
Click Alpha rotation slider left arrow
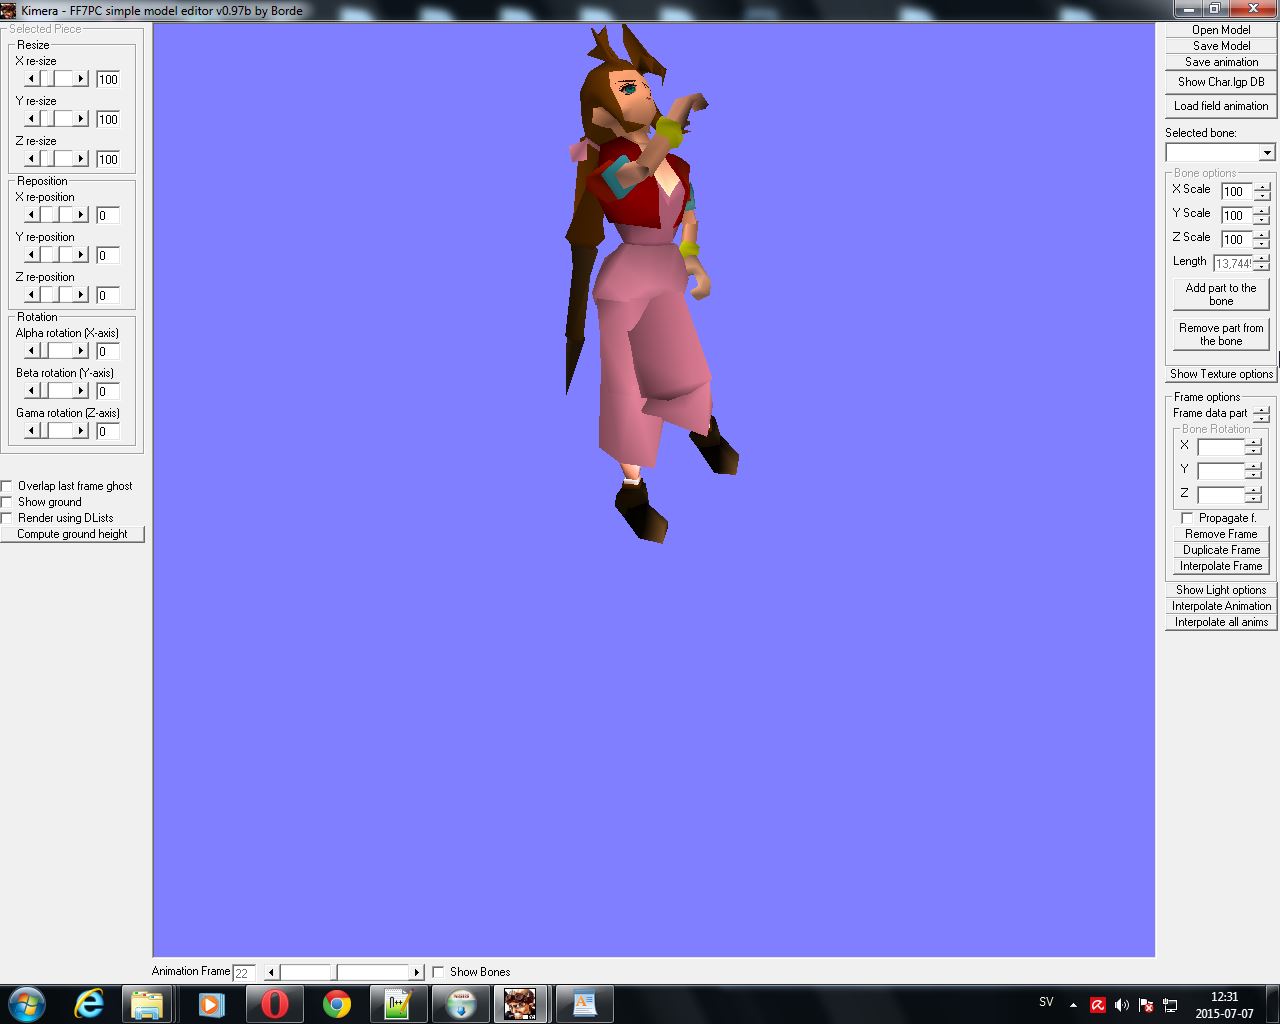pos(31,351)
